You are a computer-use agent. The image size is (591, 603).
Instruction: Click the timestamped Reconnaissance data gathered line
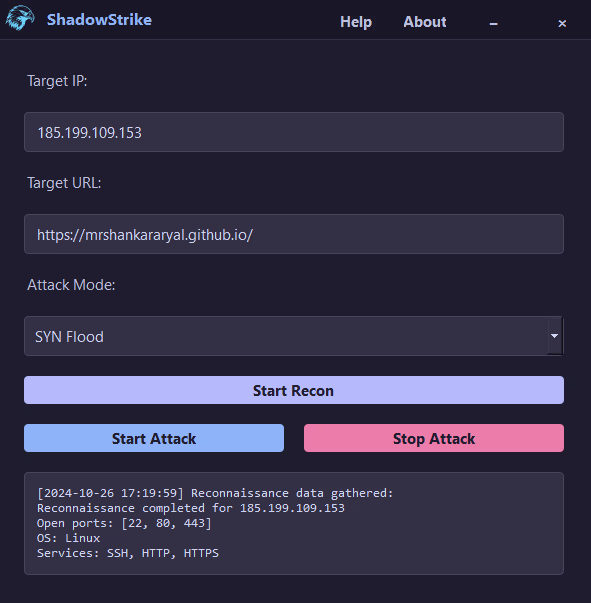pyautogui.click(x=215, y=493)
